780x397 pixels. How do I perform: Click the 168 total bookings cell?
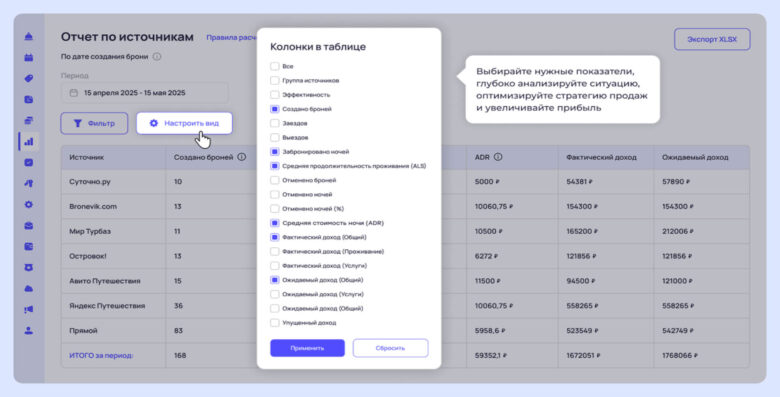[x=180, y=356]
